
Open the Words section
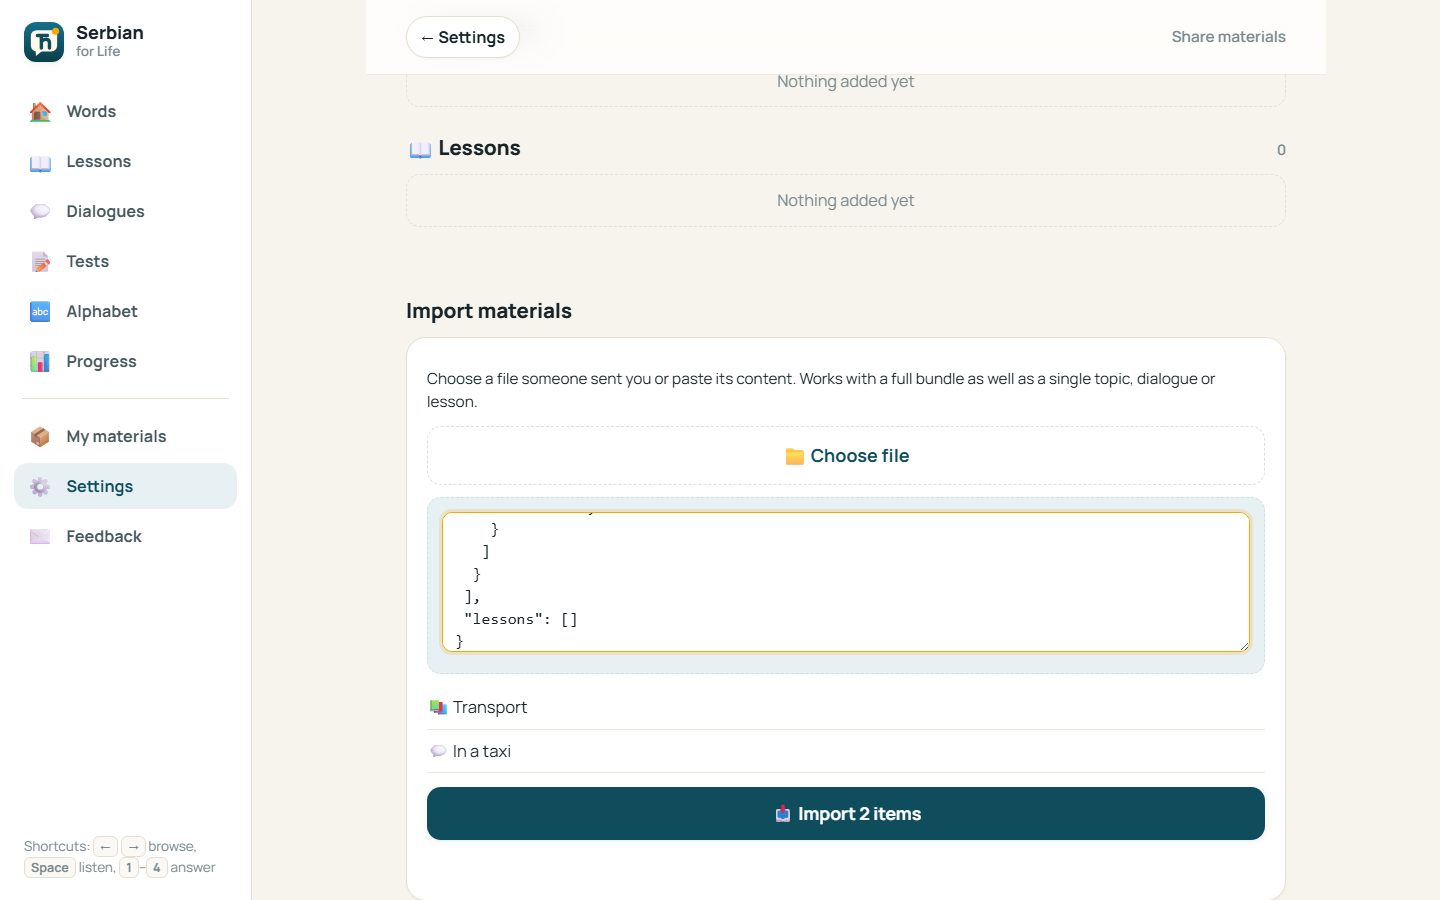click(x=125, y=112)
